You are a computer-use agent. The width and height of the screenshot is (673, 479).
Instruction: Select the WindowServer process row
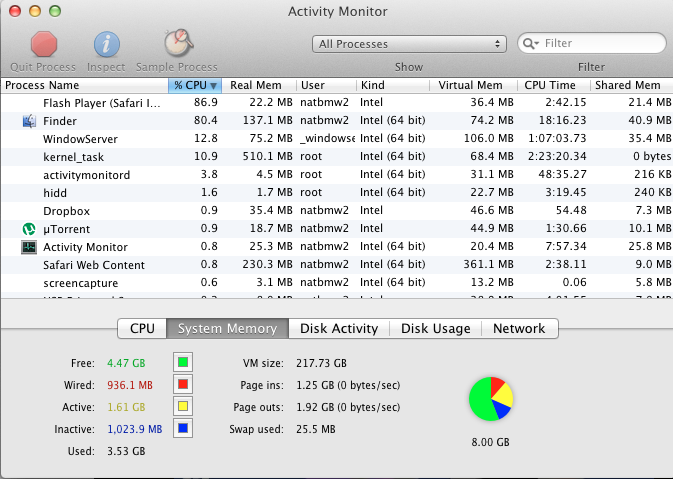[336, 139]
